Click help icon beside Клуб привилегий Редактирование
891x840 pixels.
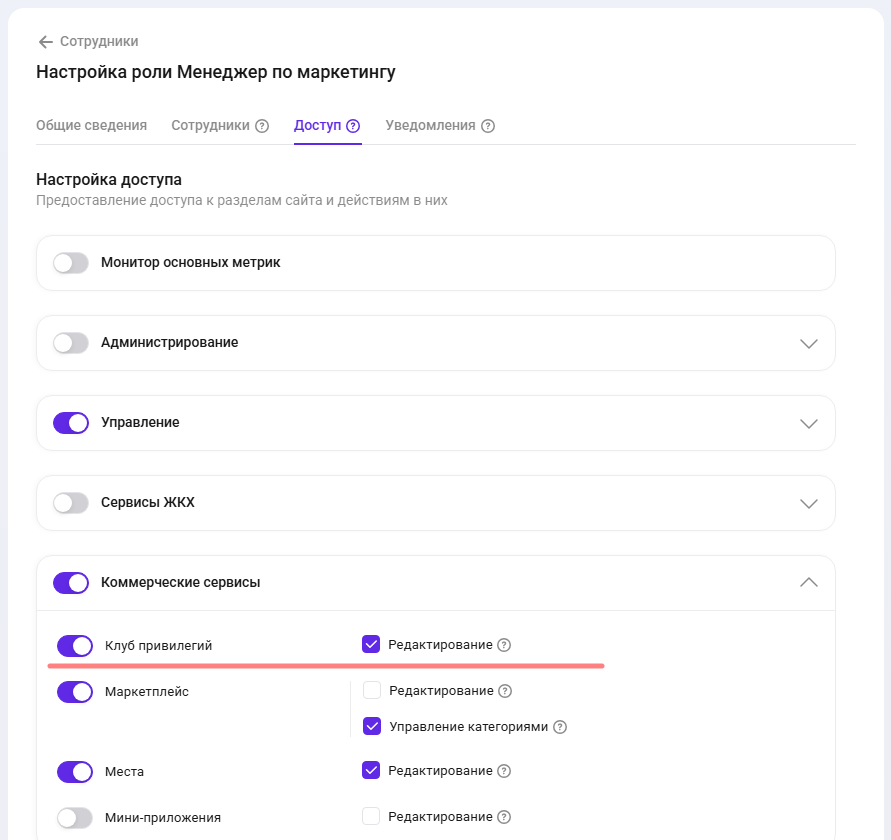[504, 645]
